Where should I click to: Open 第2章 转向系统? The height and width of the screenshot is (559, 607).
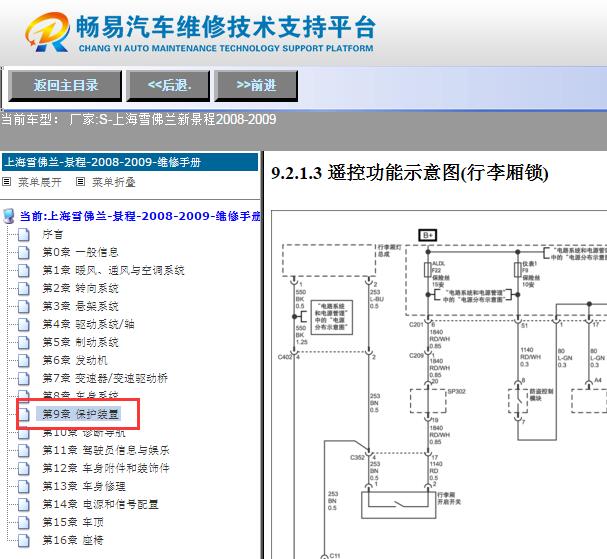[80, 288]
